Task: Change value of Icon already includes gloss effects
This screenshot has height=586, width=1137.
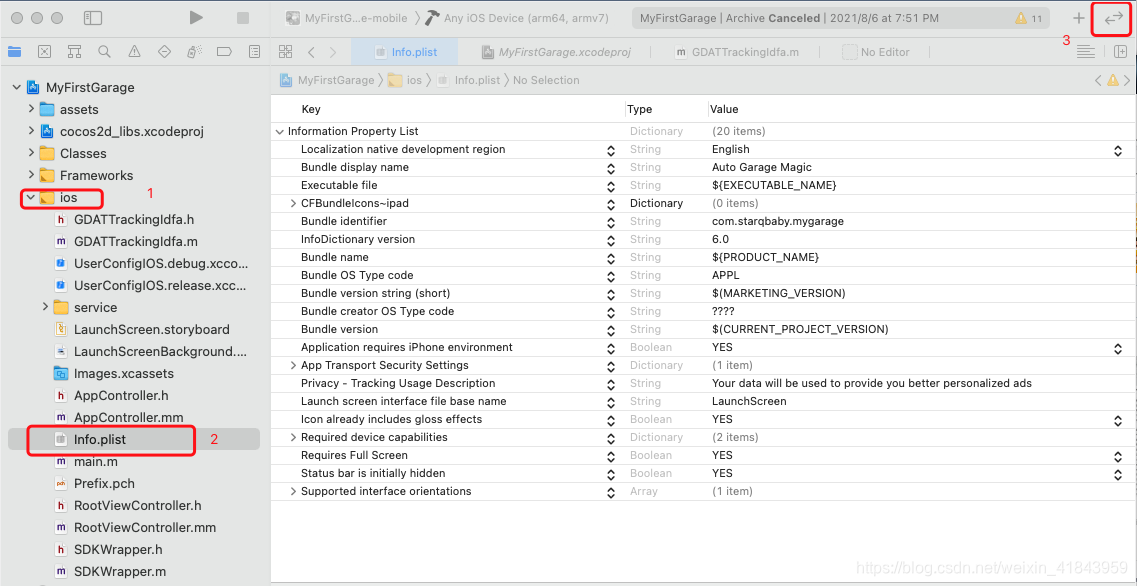Action: coord(1117,419)
